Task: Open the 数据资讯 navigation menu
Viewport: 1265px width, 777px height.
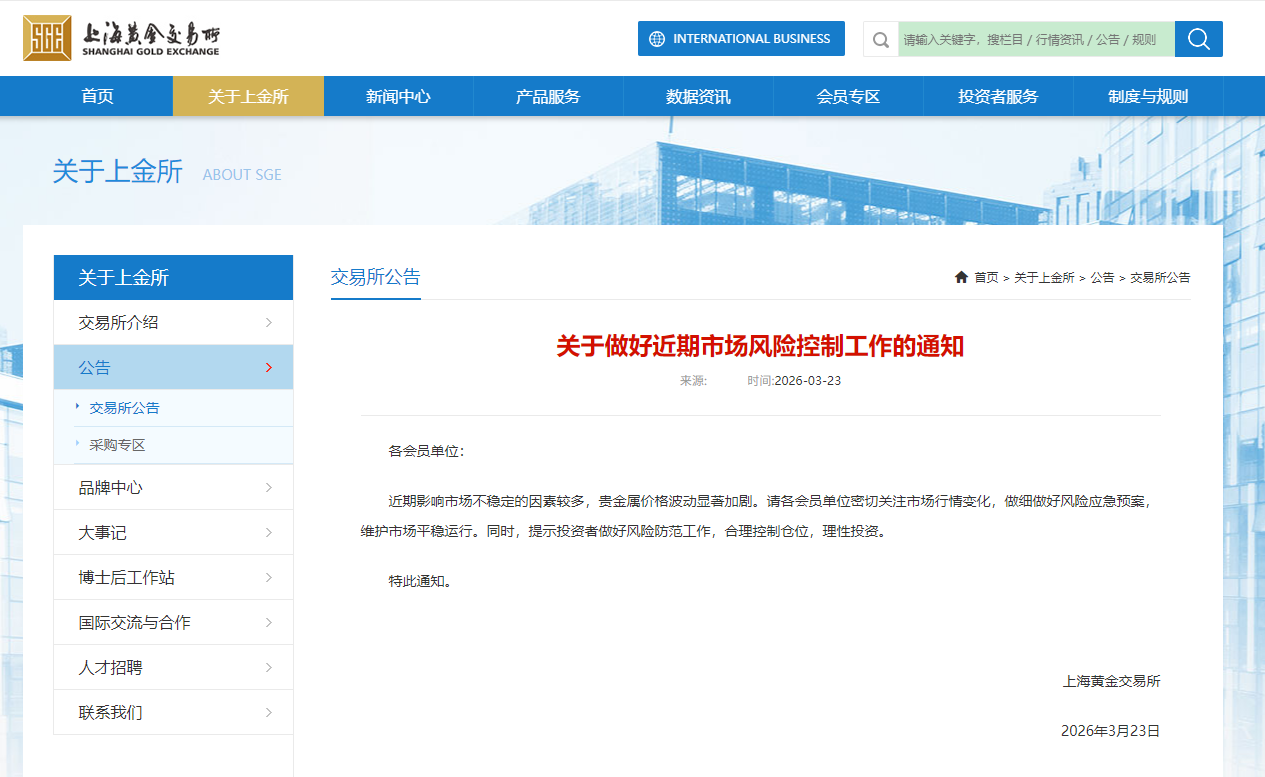Action: click(x=698, y=96)
